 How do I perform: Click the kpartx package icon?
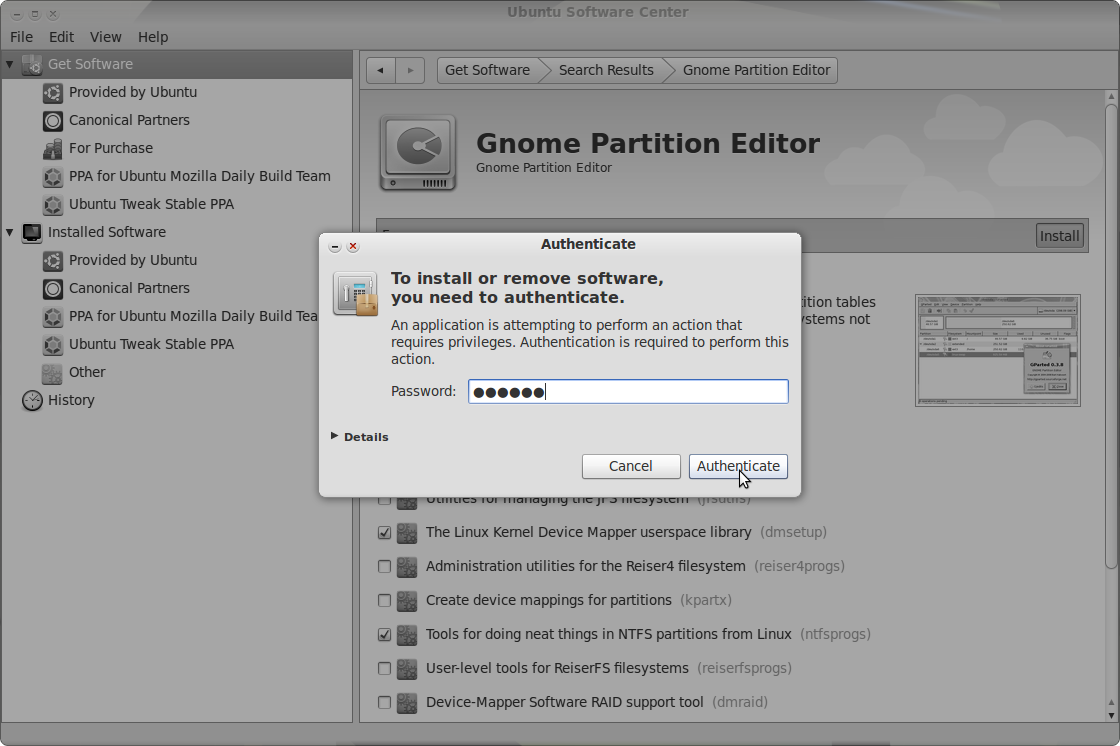407,600
